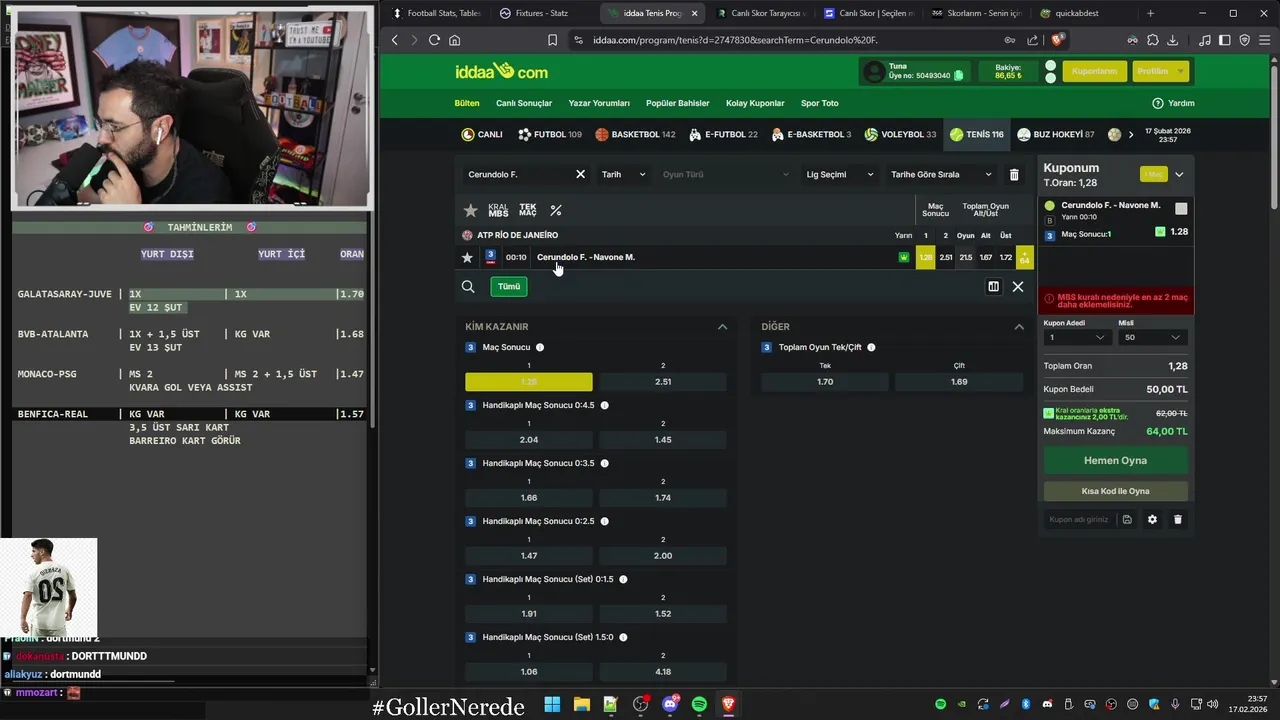Copy the member number

coord(959,75)
